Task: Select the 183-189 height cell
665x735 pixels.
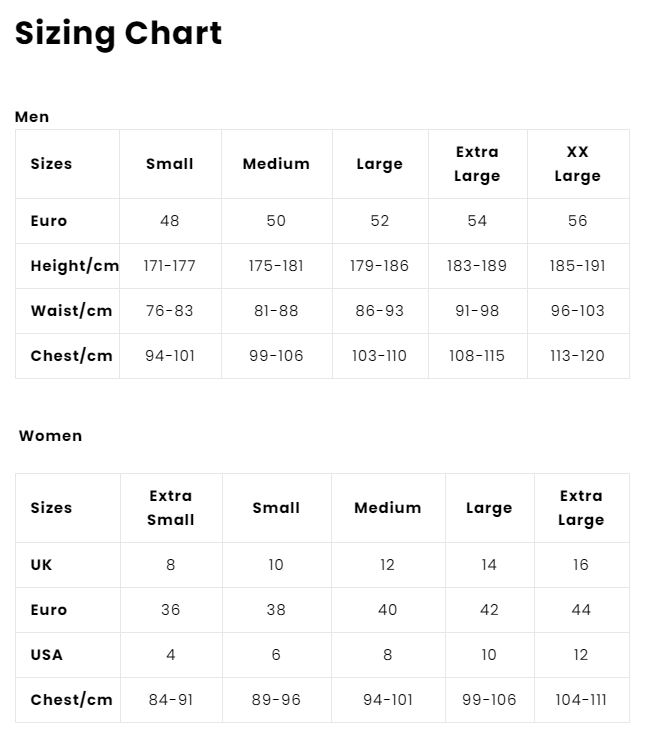Action: pos(477,266)
